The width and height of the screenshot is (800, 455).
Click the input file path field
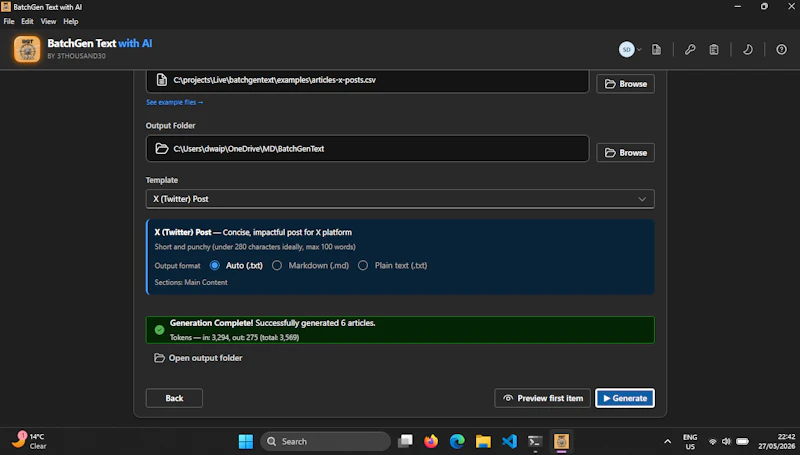click(367, 80)
